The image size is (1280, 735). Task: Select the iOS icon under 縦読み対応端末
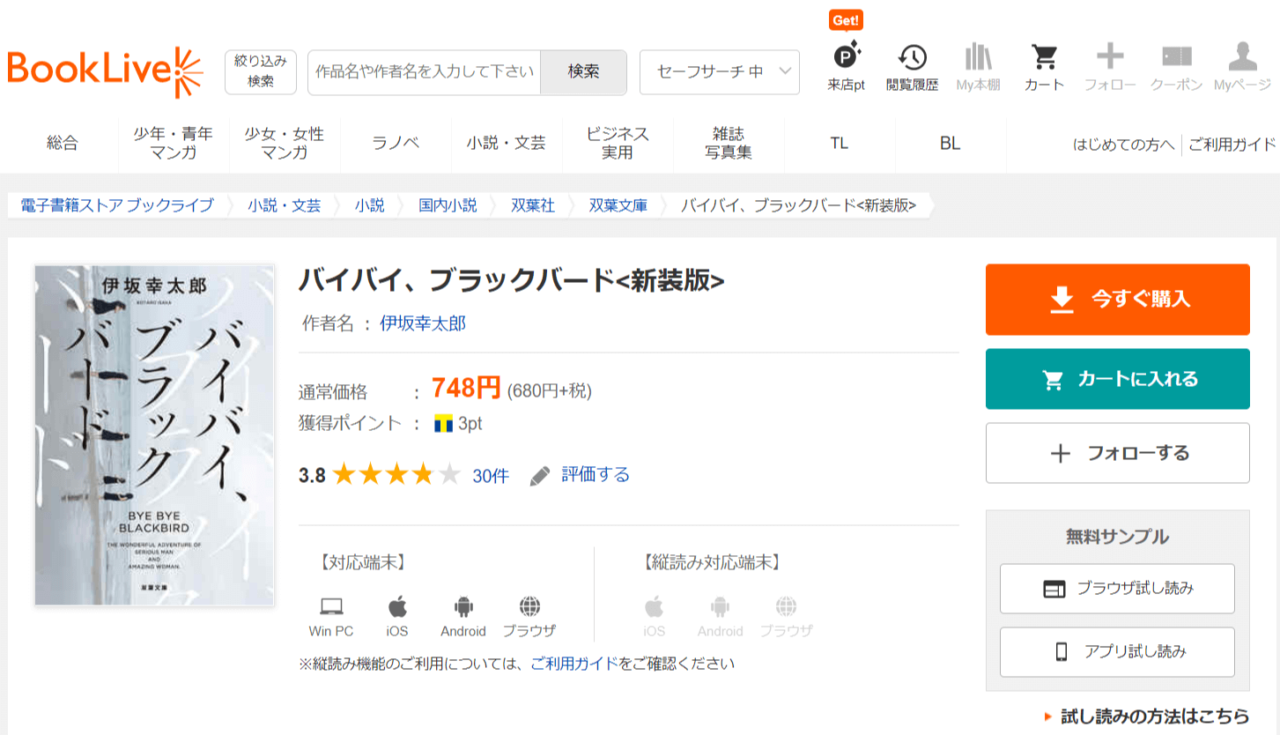coord(654,606)
